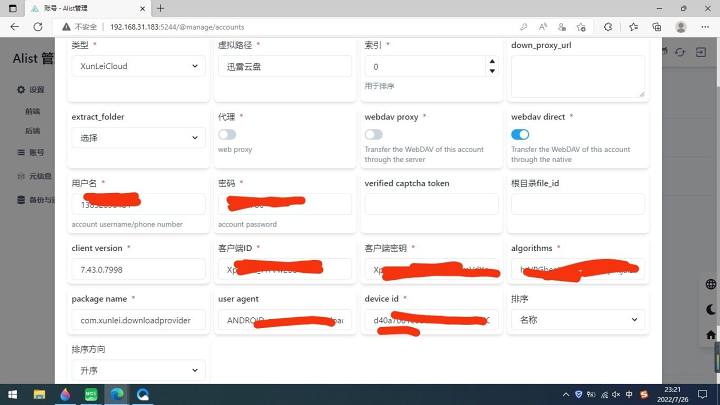Open 设置 in the Alist sidebar

click(x=31, y=90)
